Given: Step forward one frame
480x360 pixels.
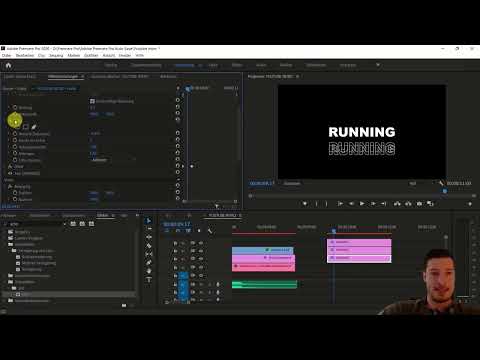Looking at the screenshot, I should (373, 204).
